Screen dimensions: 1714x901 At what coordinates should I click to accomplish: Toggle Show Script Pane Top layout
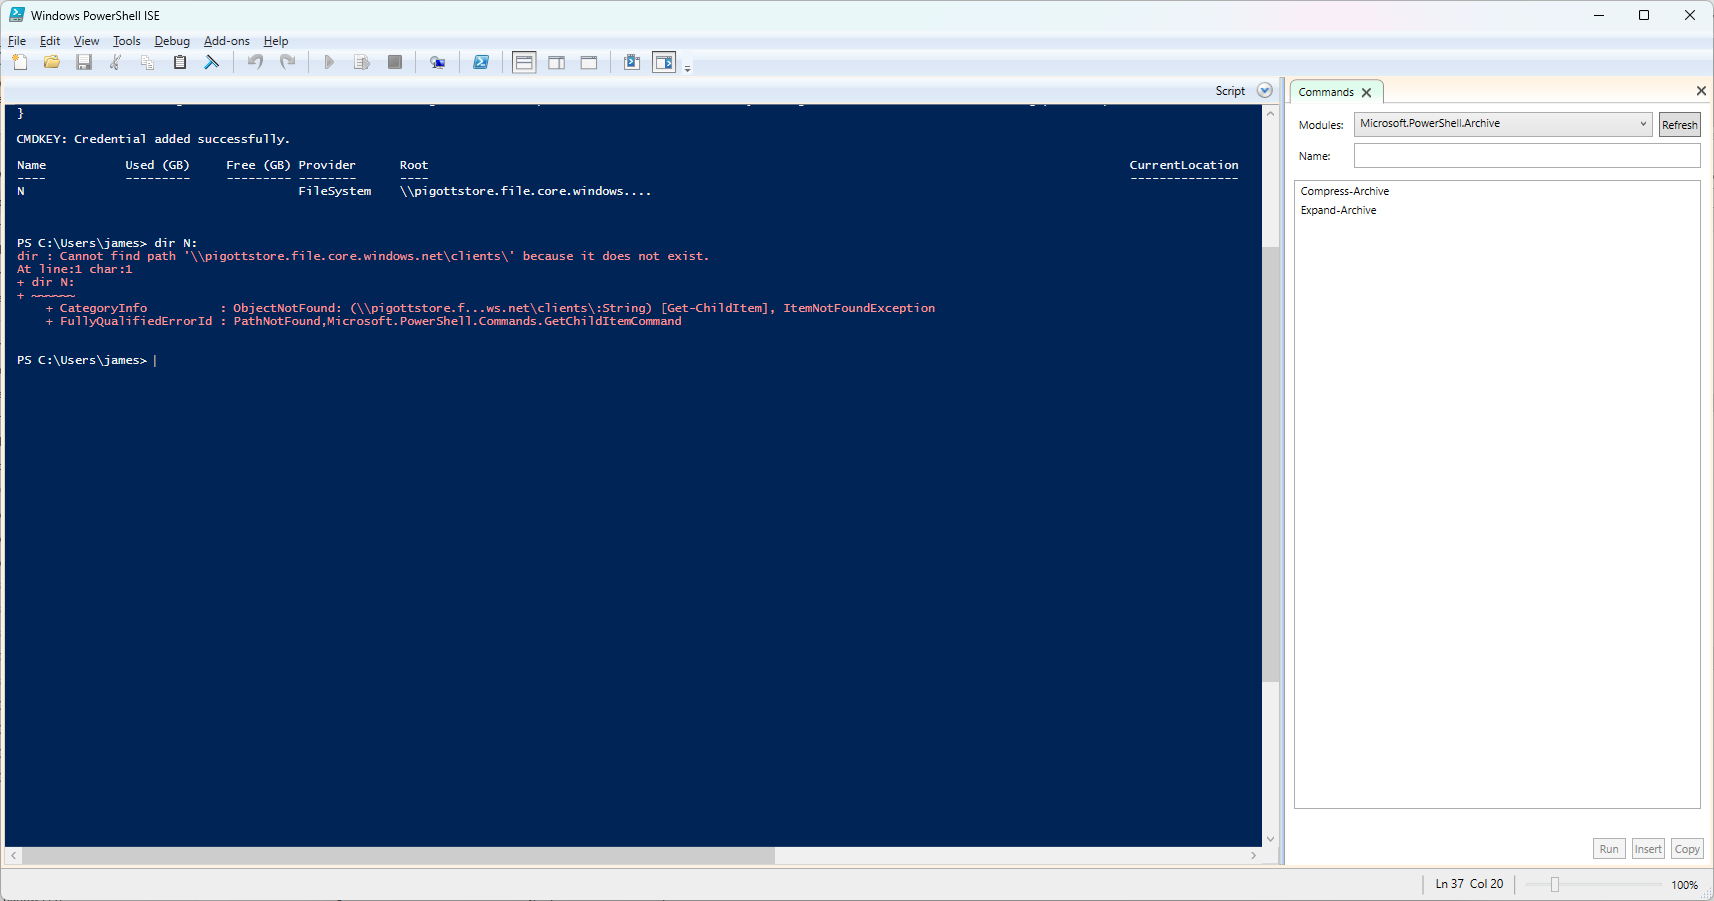pos(524,62)
